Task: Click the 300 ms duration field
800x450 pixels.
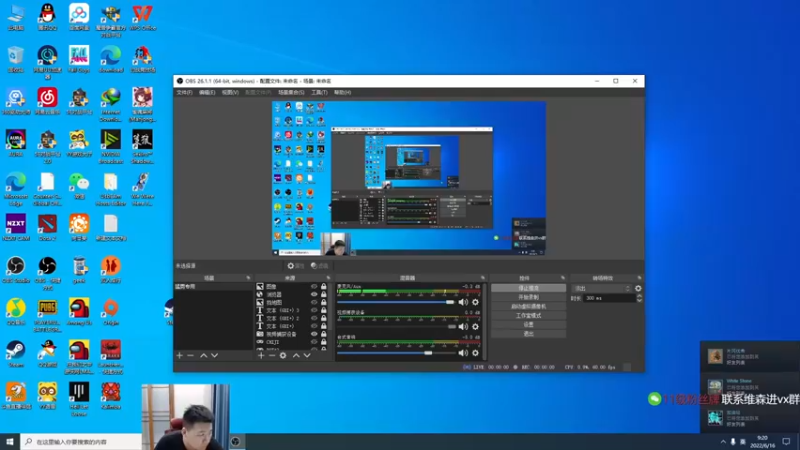Action: [609, 298]
